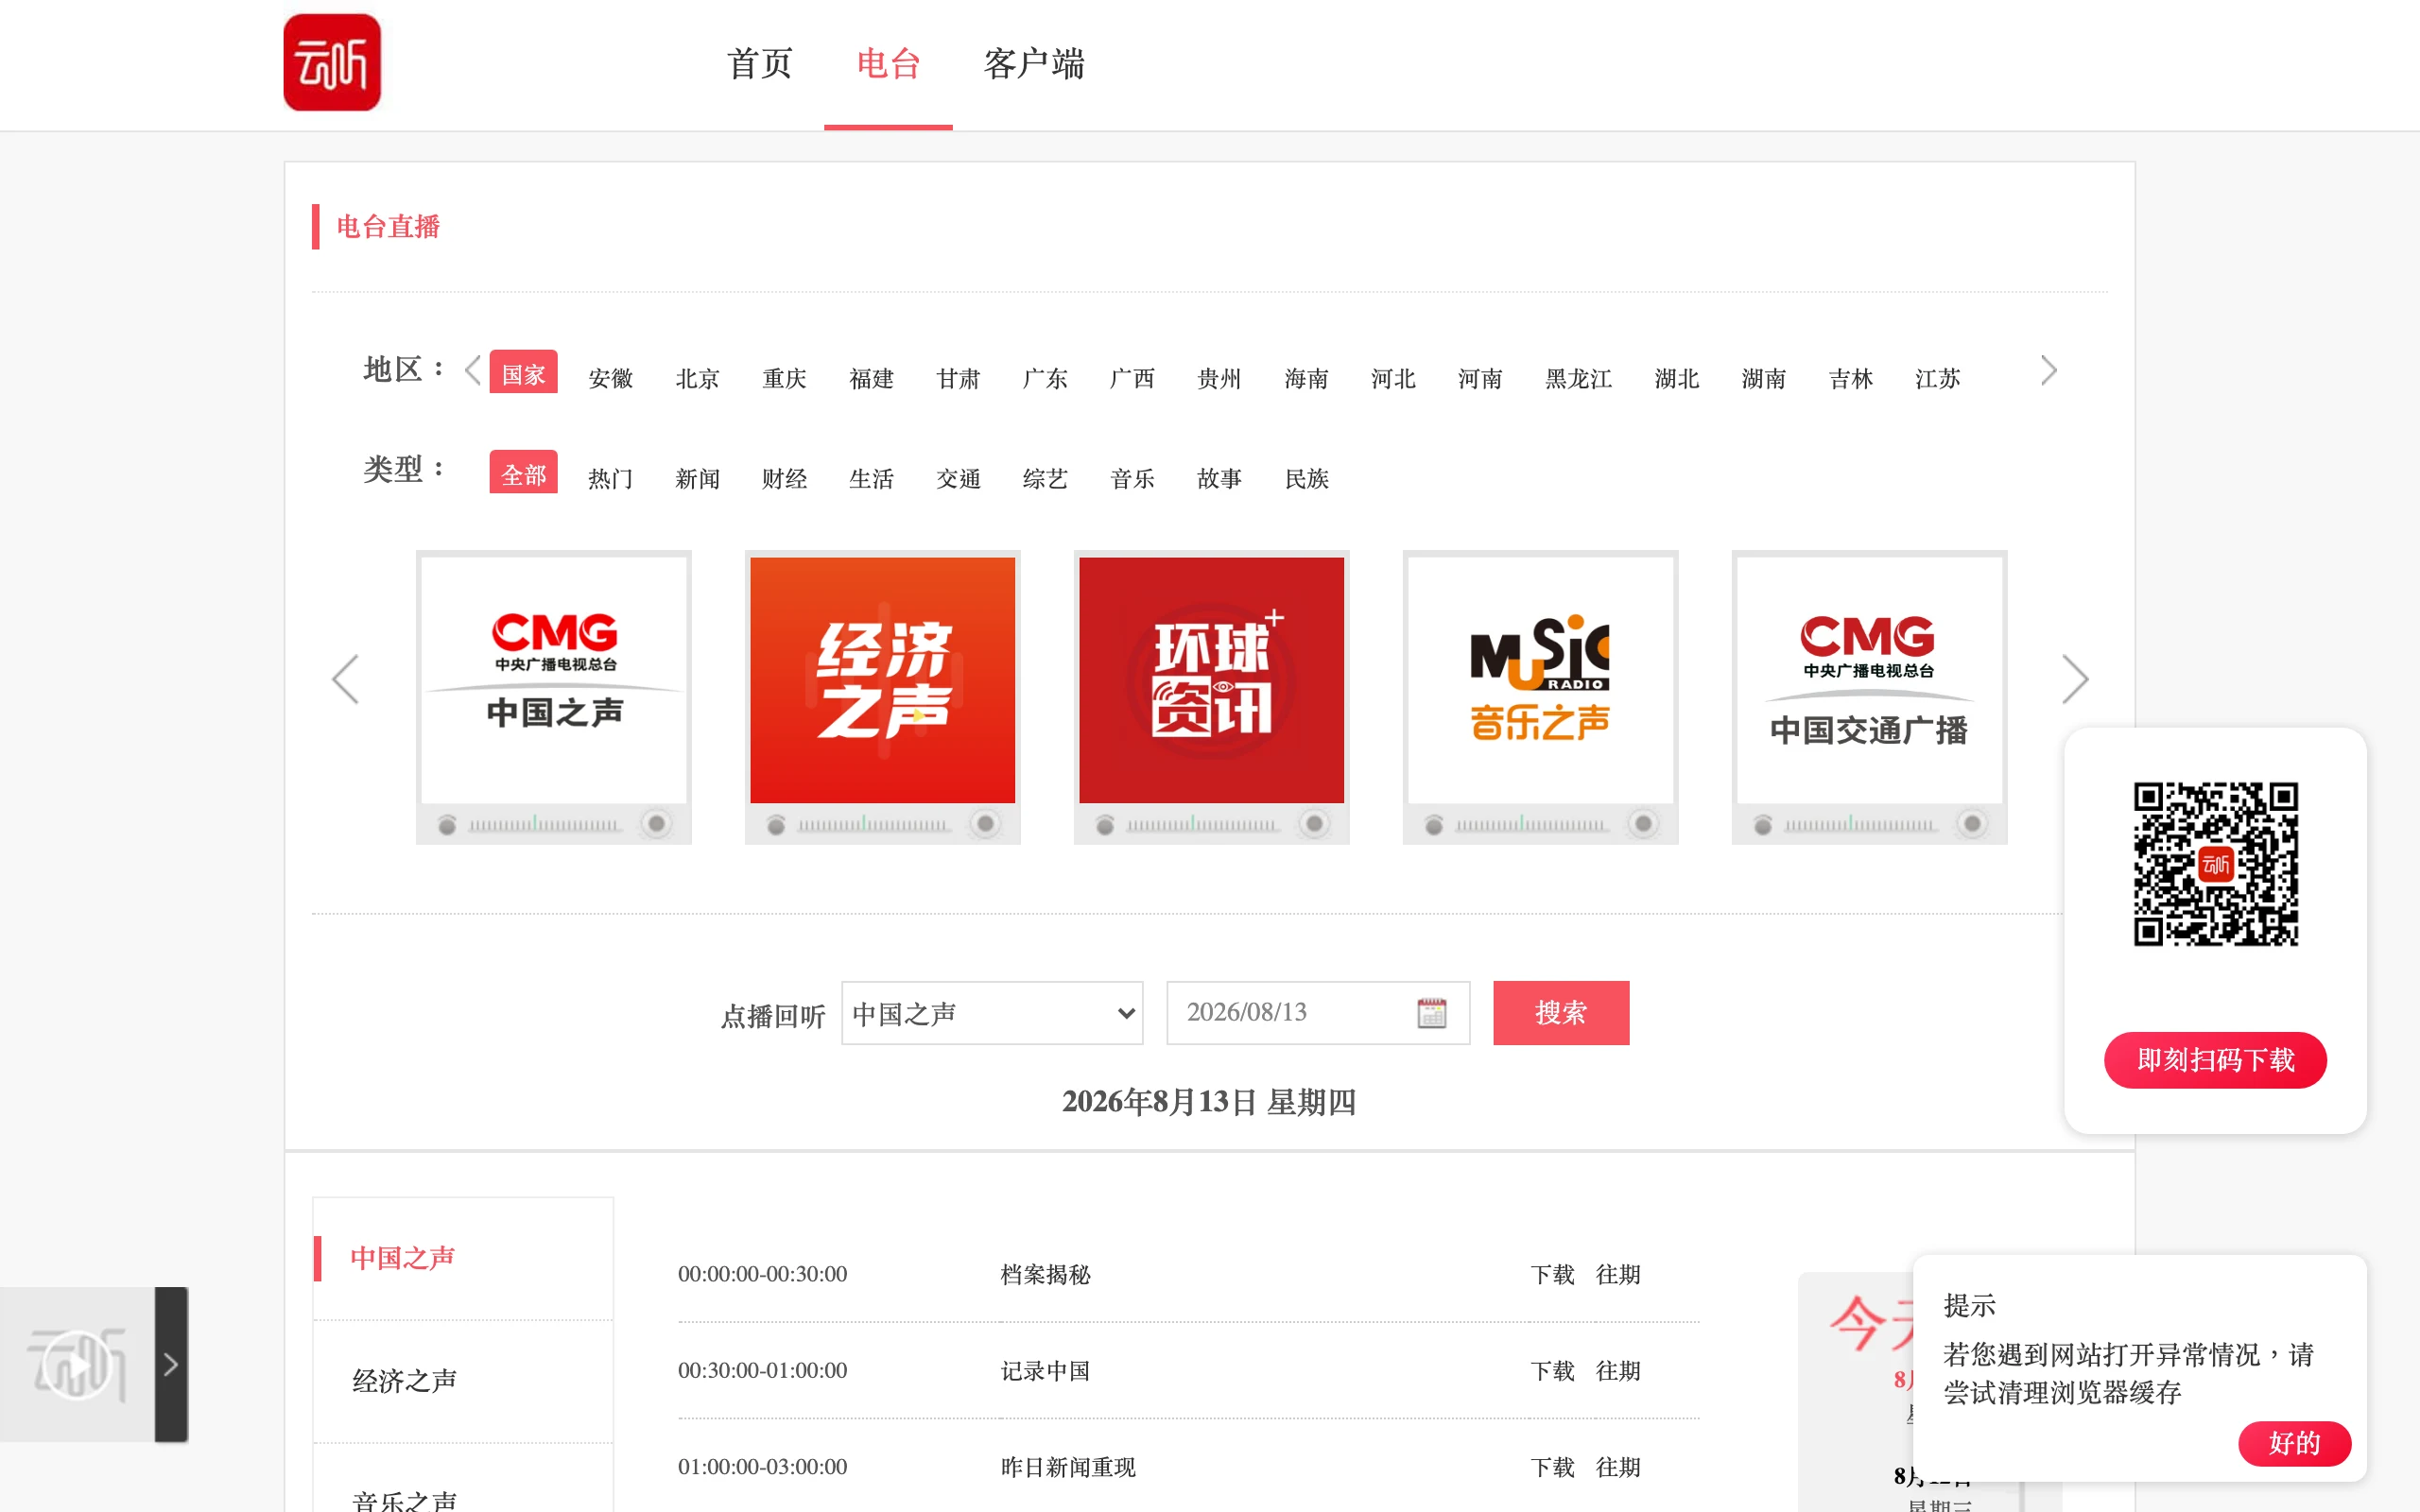View 往期 episodes of 记录中国

[x=1618, y=1370]
